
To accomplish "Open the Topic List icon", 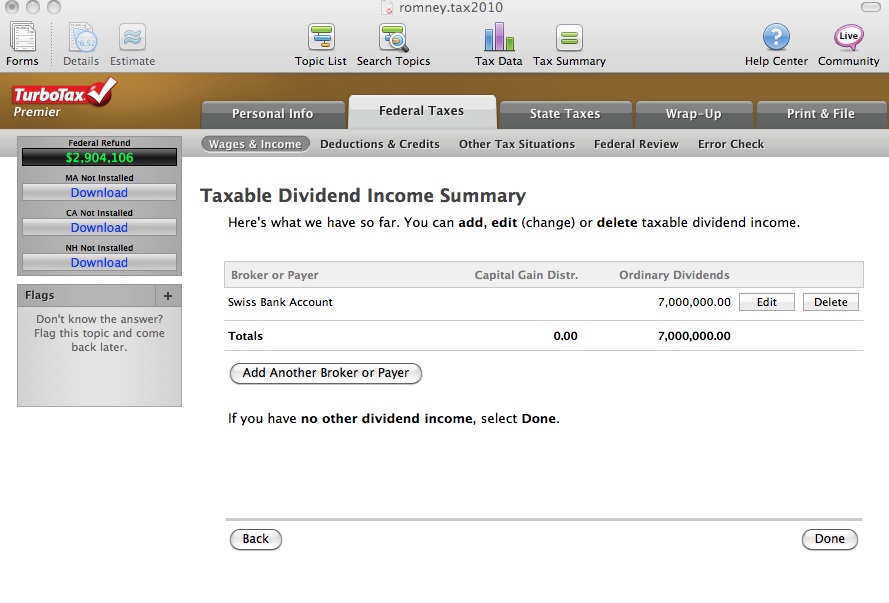I will 321,37.
